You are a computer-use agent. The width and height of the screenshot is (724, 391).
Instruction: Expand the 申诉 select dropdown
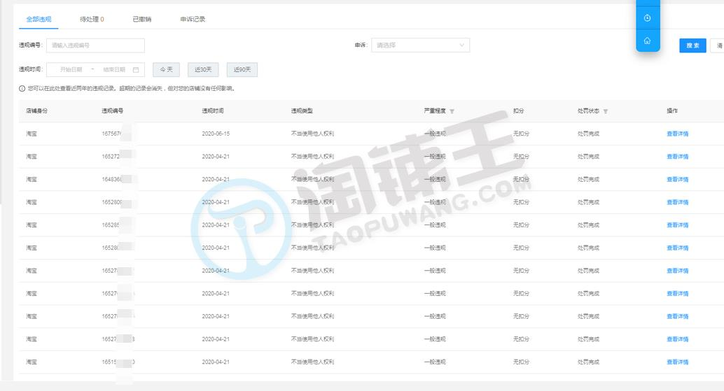420,45
